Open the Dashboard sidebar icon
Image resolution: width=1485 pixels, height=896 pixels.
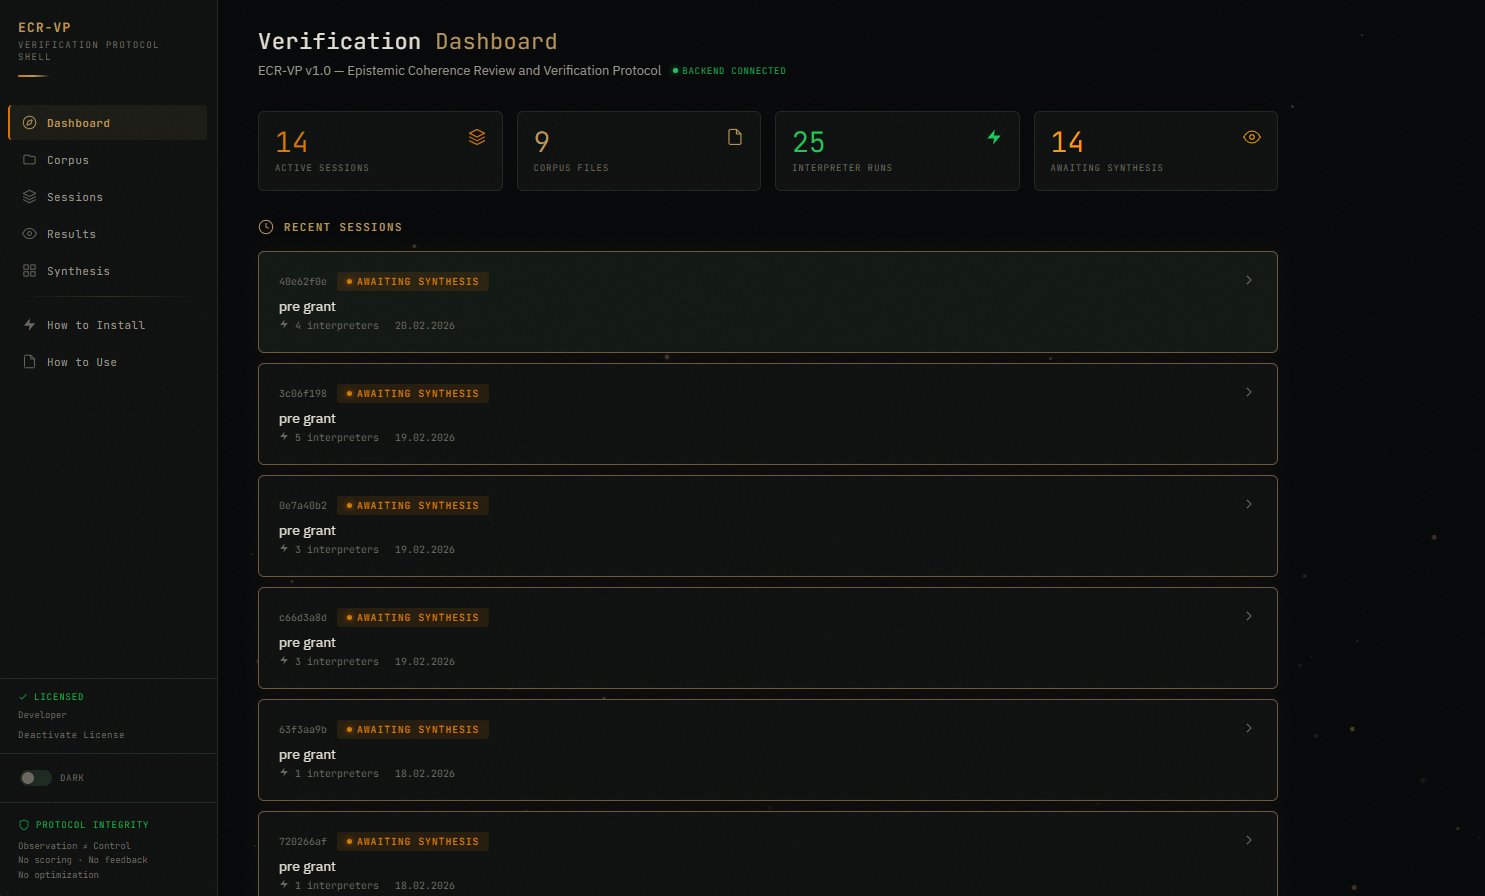point(30,123)
